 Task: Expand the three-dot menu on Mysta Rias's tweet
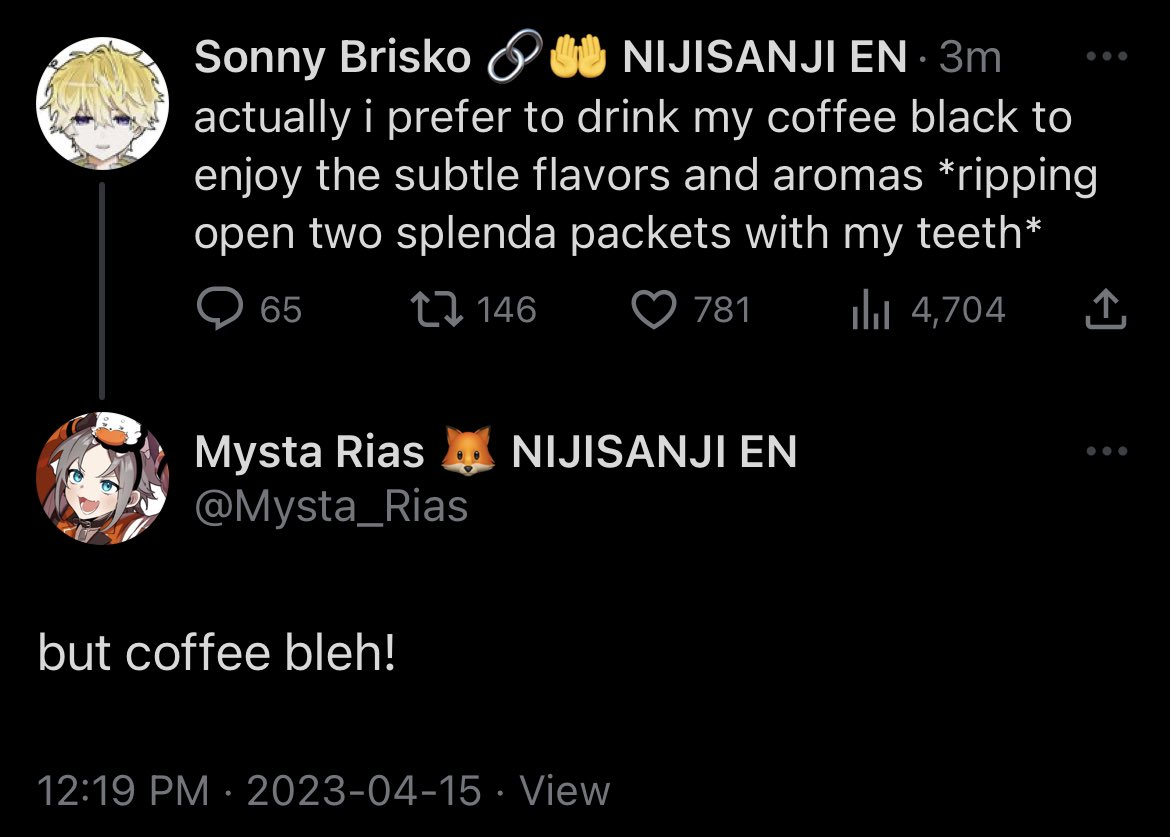tap(1106, 452)
